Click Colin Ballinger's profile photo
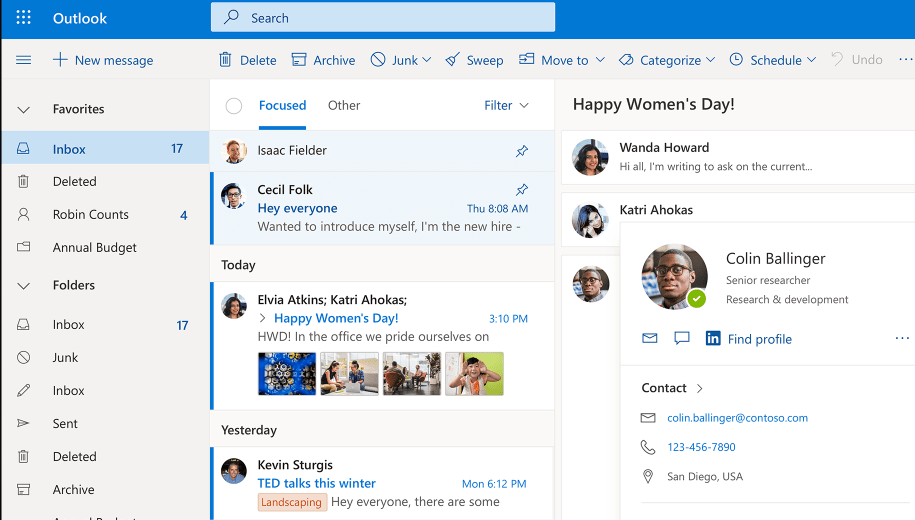 pyautogui.click(x=675, y=277)
